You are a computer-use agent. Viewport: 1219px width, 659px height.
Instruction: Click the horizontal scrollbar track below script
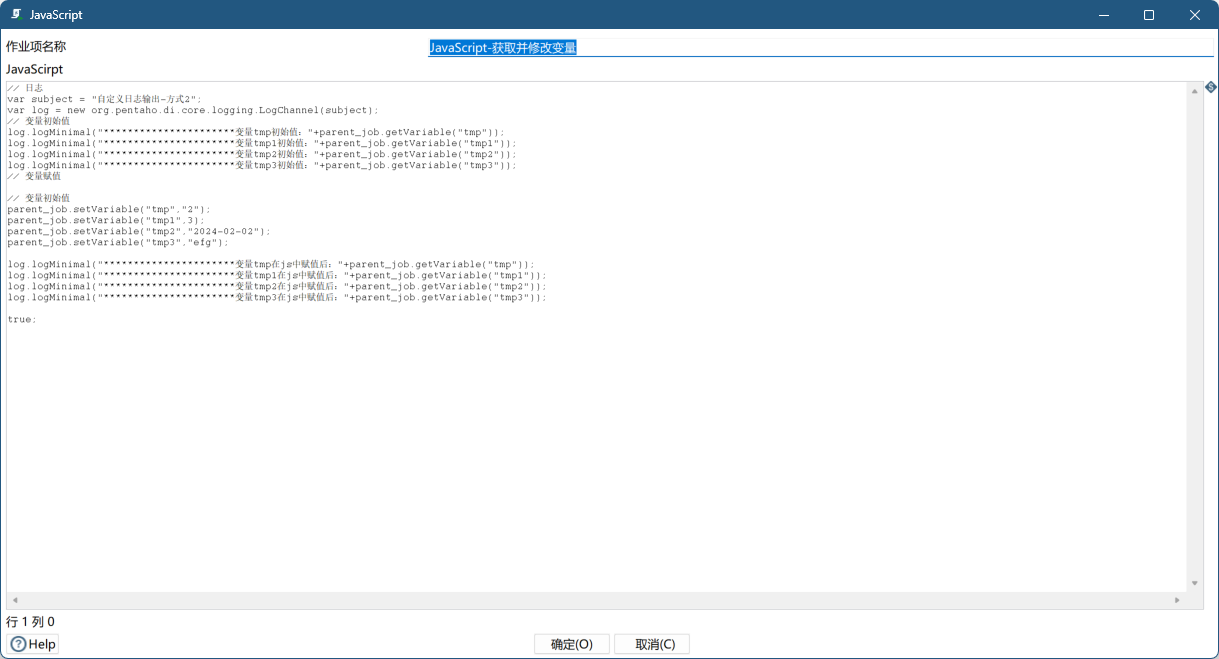[x=600, y=600]
